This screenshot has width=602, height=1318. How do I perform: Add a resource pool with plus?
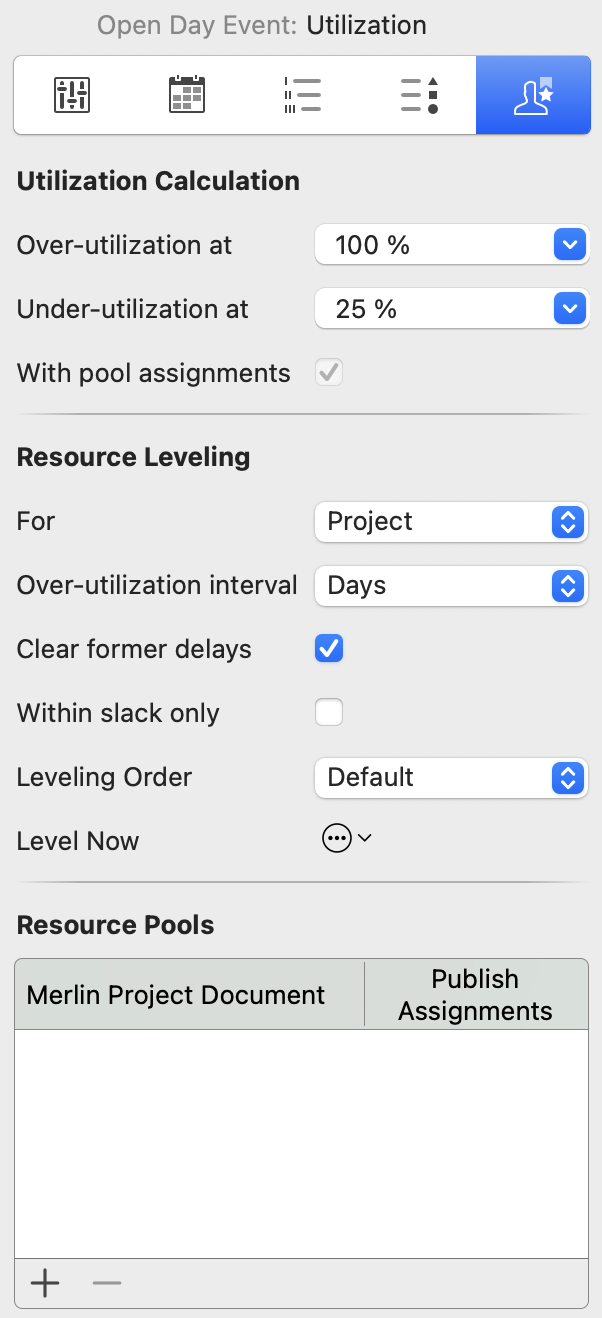click(x=45, y=1283)
